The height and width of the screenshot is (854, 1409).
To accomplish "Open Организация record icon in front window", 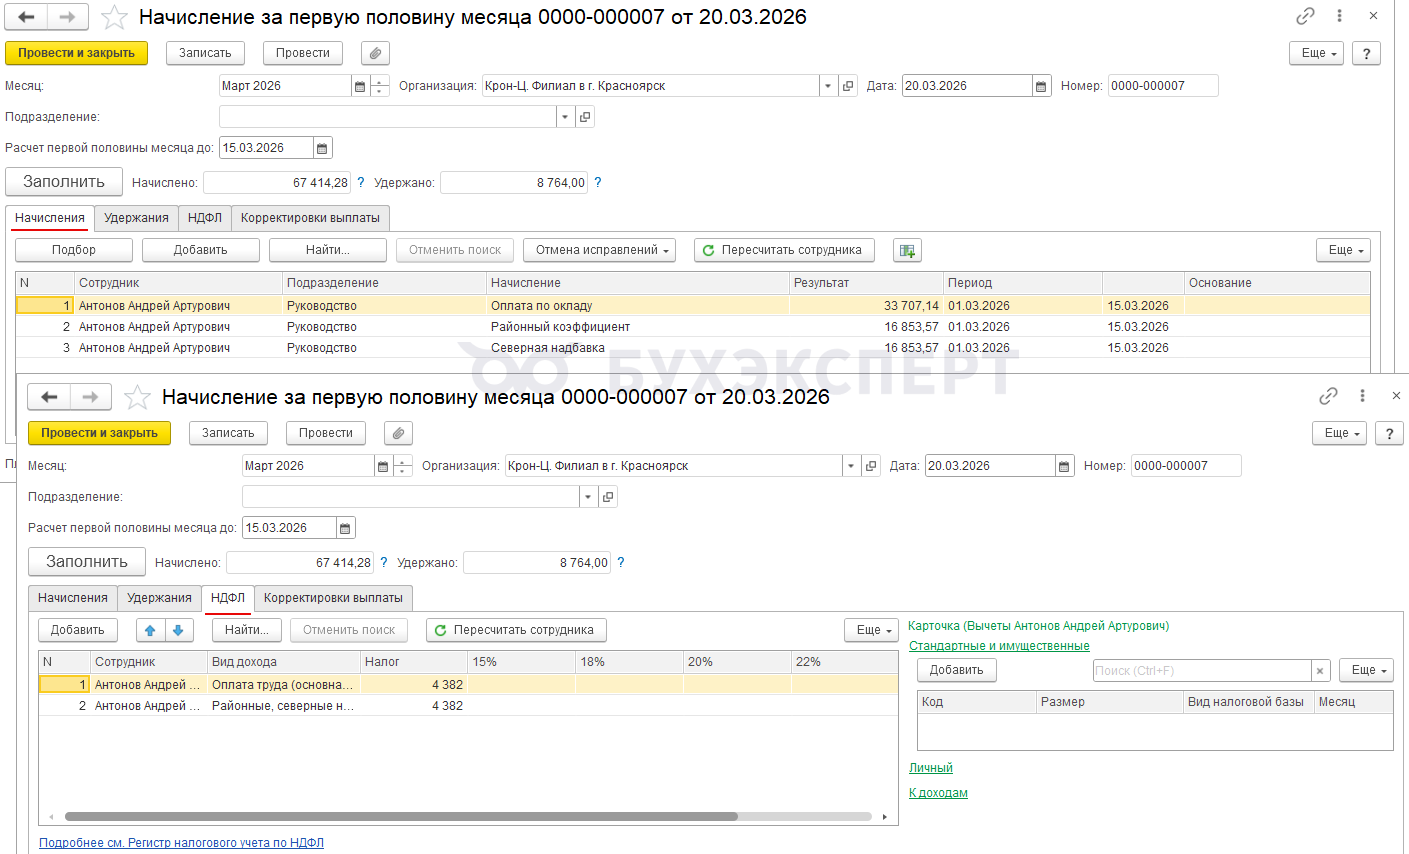I will coord(871,466).
